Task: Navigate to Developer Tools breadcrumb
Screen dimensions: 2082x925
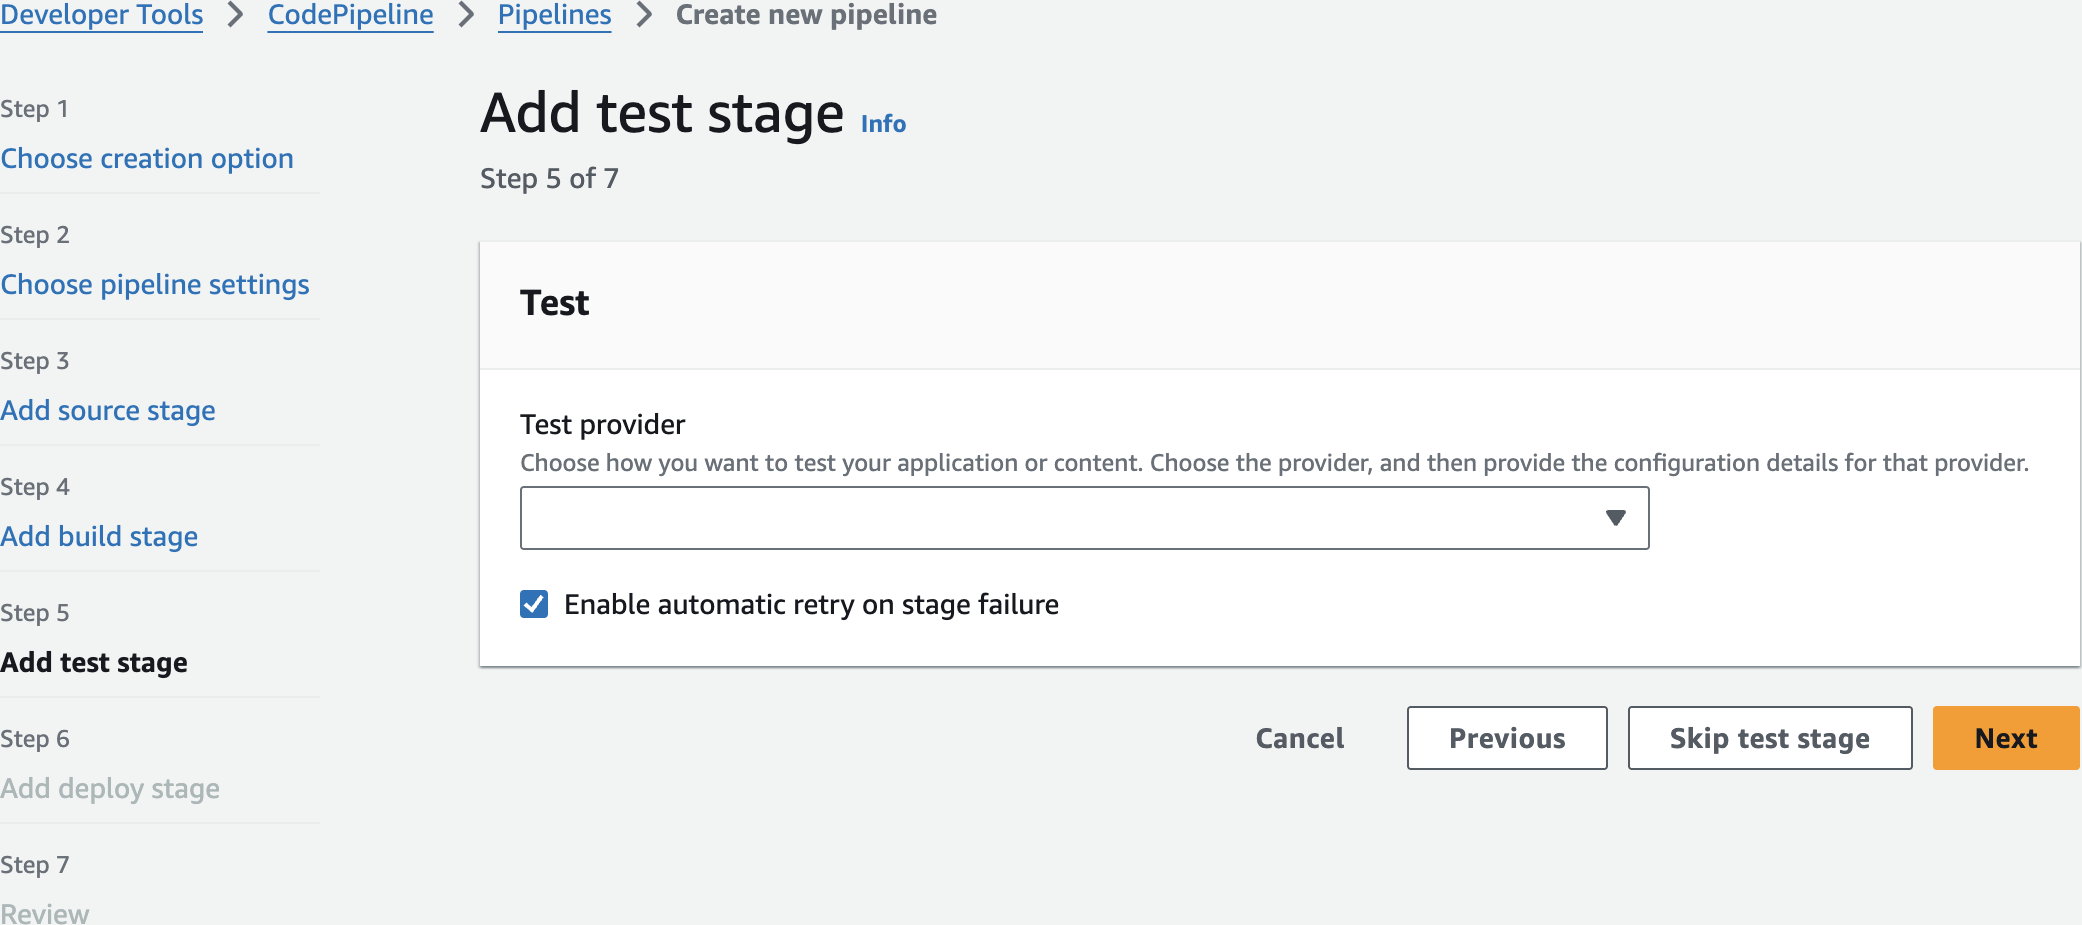Action: [x=102, y=15]
